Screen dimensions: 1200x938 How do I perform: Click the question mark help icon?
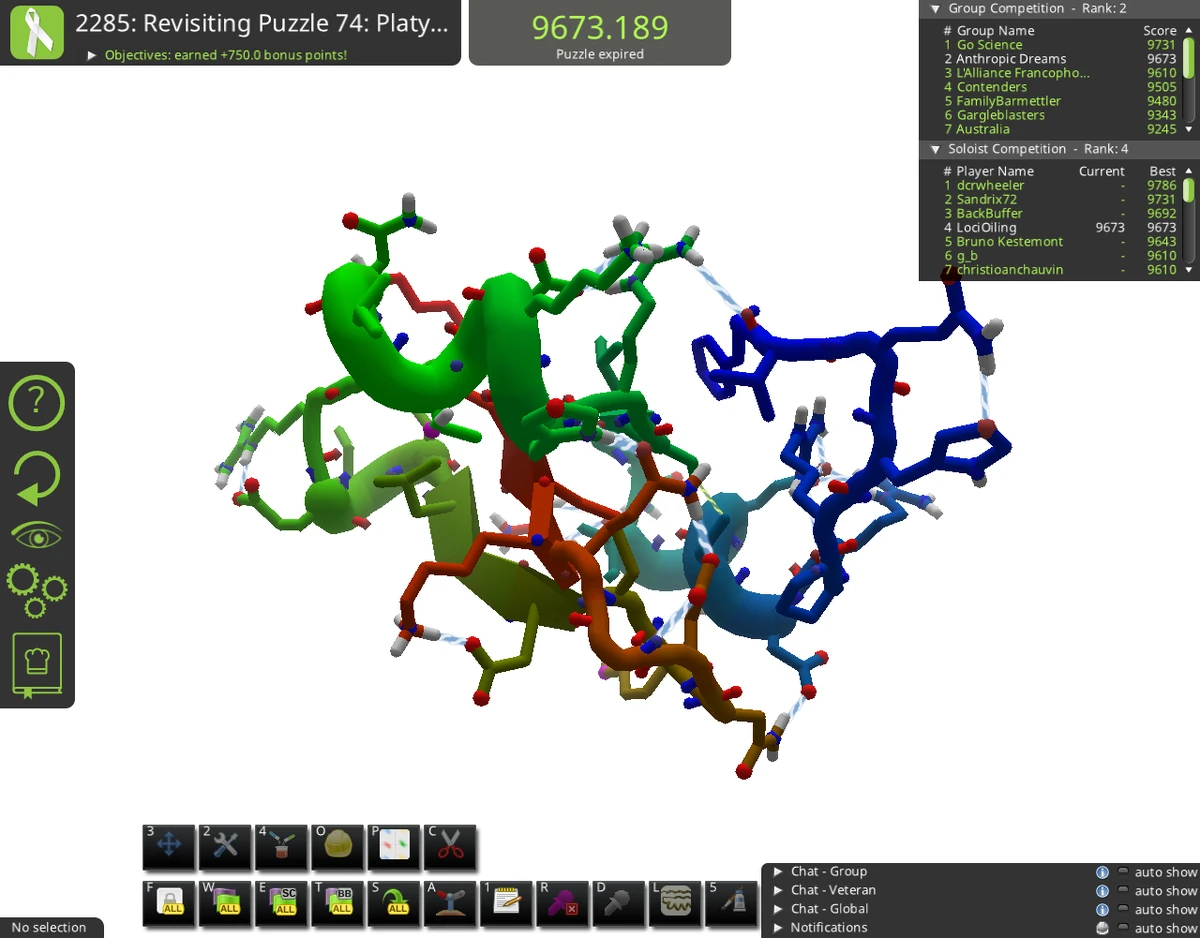point(36,403)
